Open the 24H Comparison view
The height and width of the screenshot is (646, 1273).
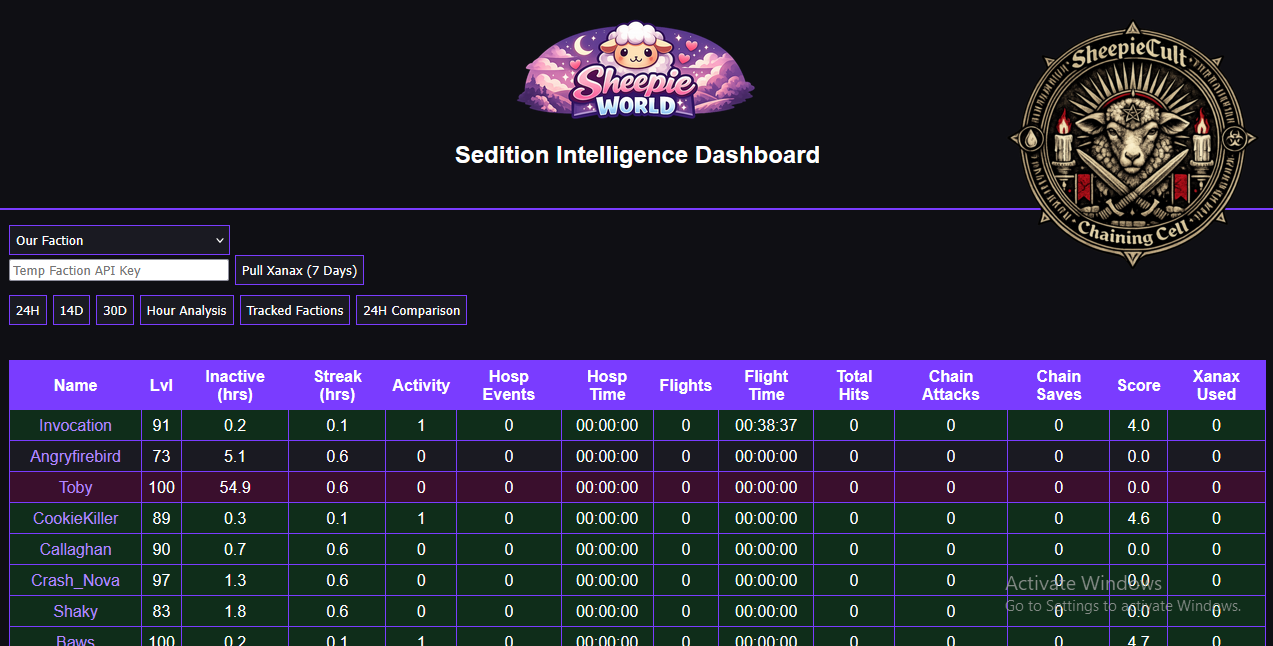[x=411, y=310]
